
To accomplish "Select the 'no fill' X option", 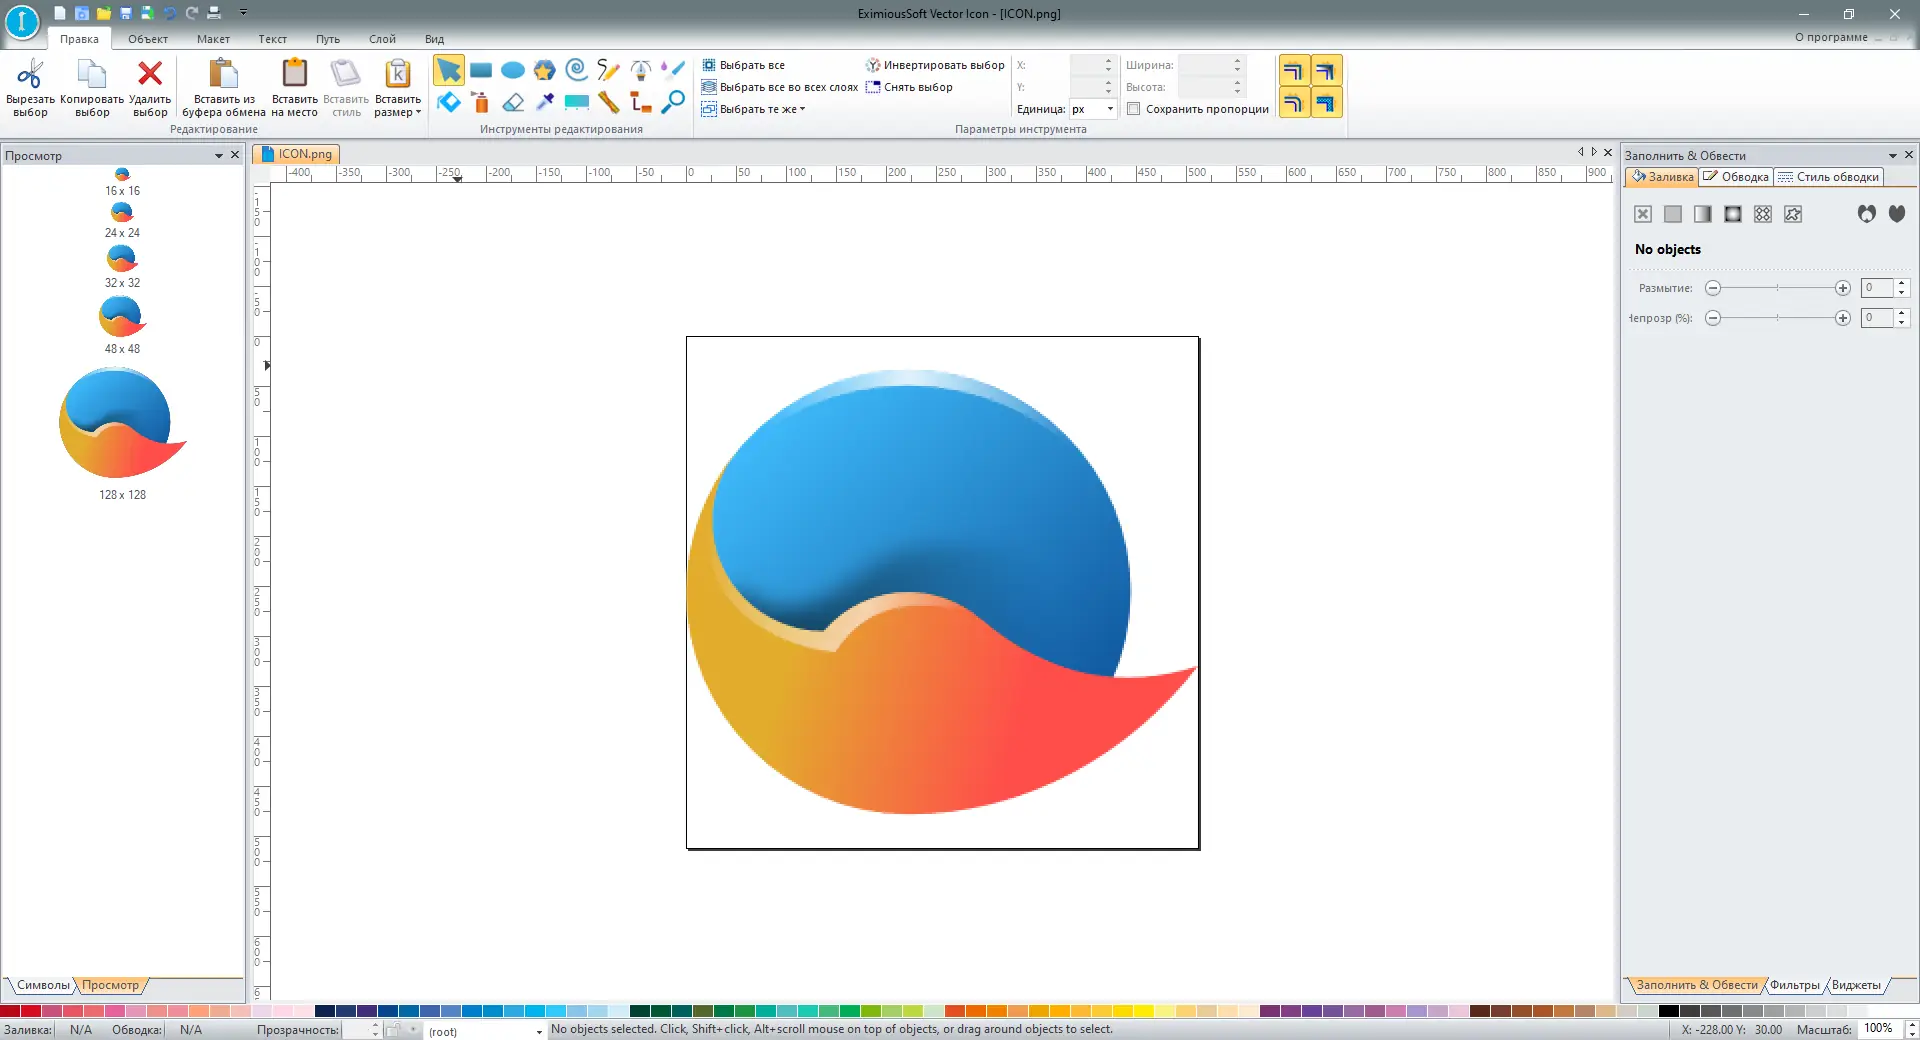I will pyautogui.click(x=1643, y=214).
